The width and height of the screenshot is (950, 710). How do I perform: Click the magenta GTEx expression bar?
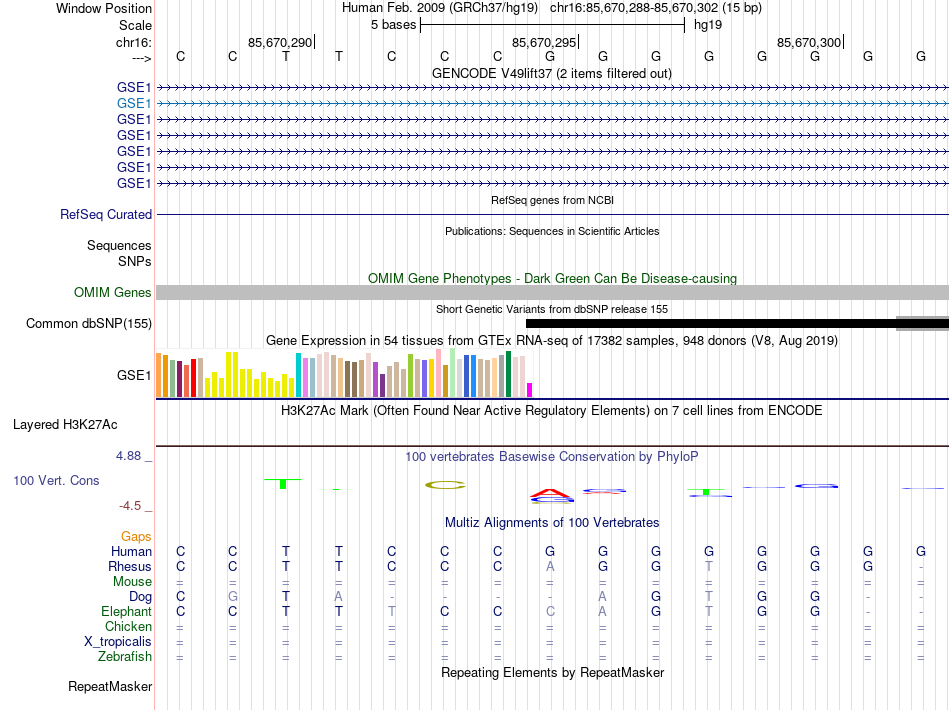coord(530,390)
